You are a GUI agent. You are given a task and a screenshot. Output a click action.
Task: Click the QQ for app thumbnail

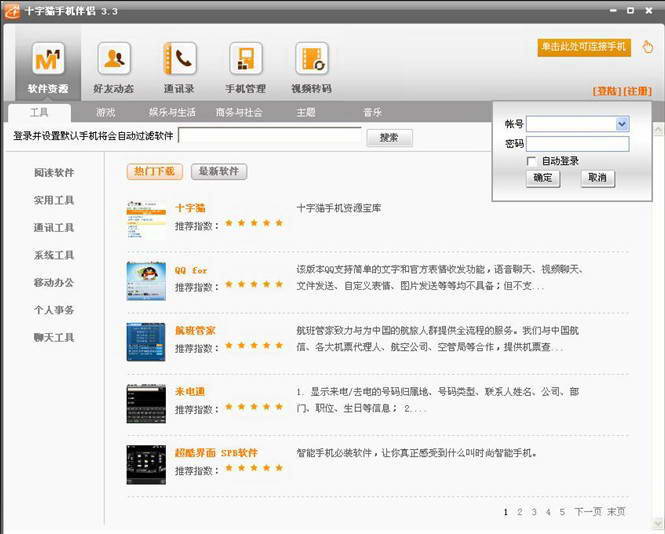point(146,281)
